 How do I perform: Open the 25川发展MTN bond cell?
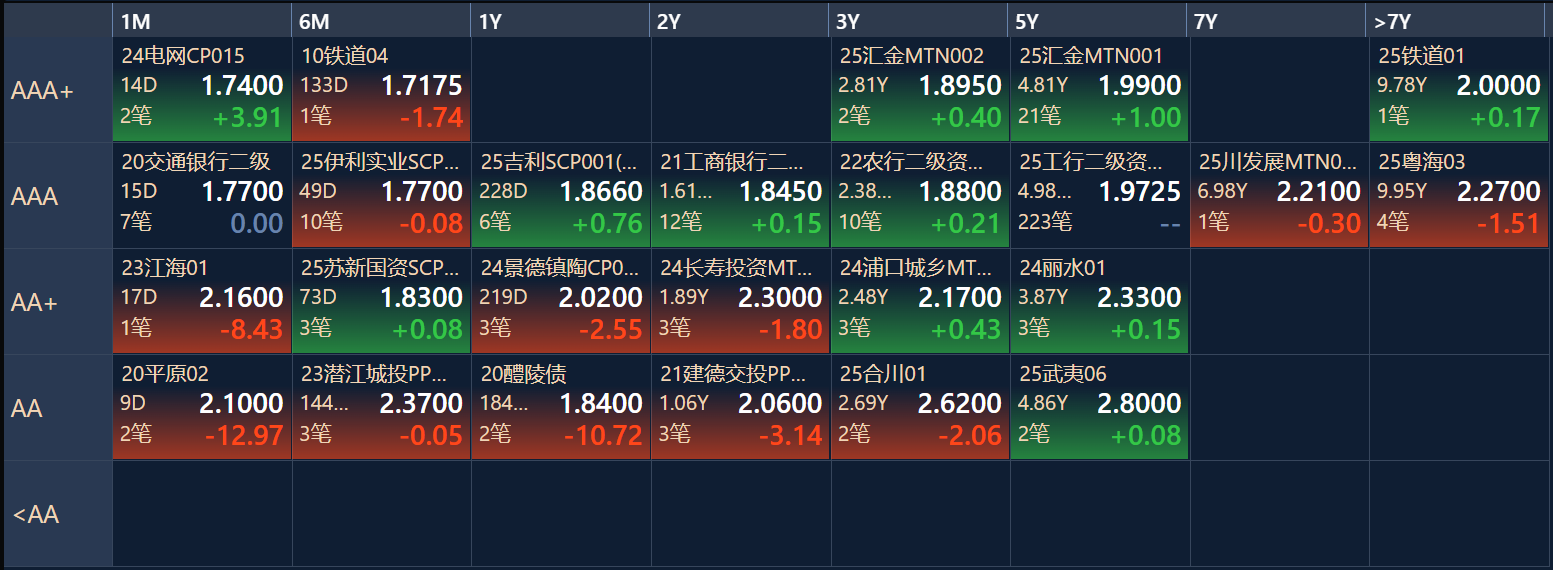[1278, 196]
